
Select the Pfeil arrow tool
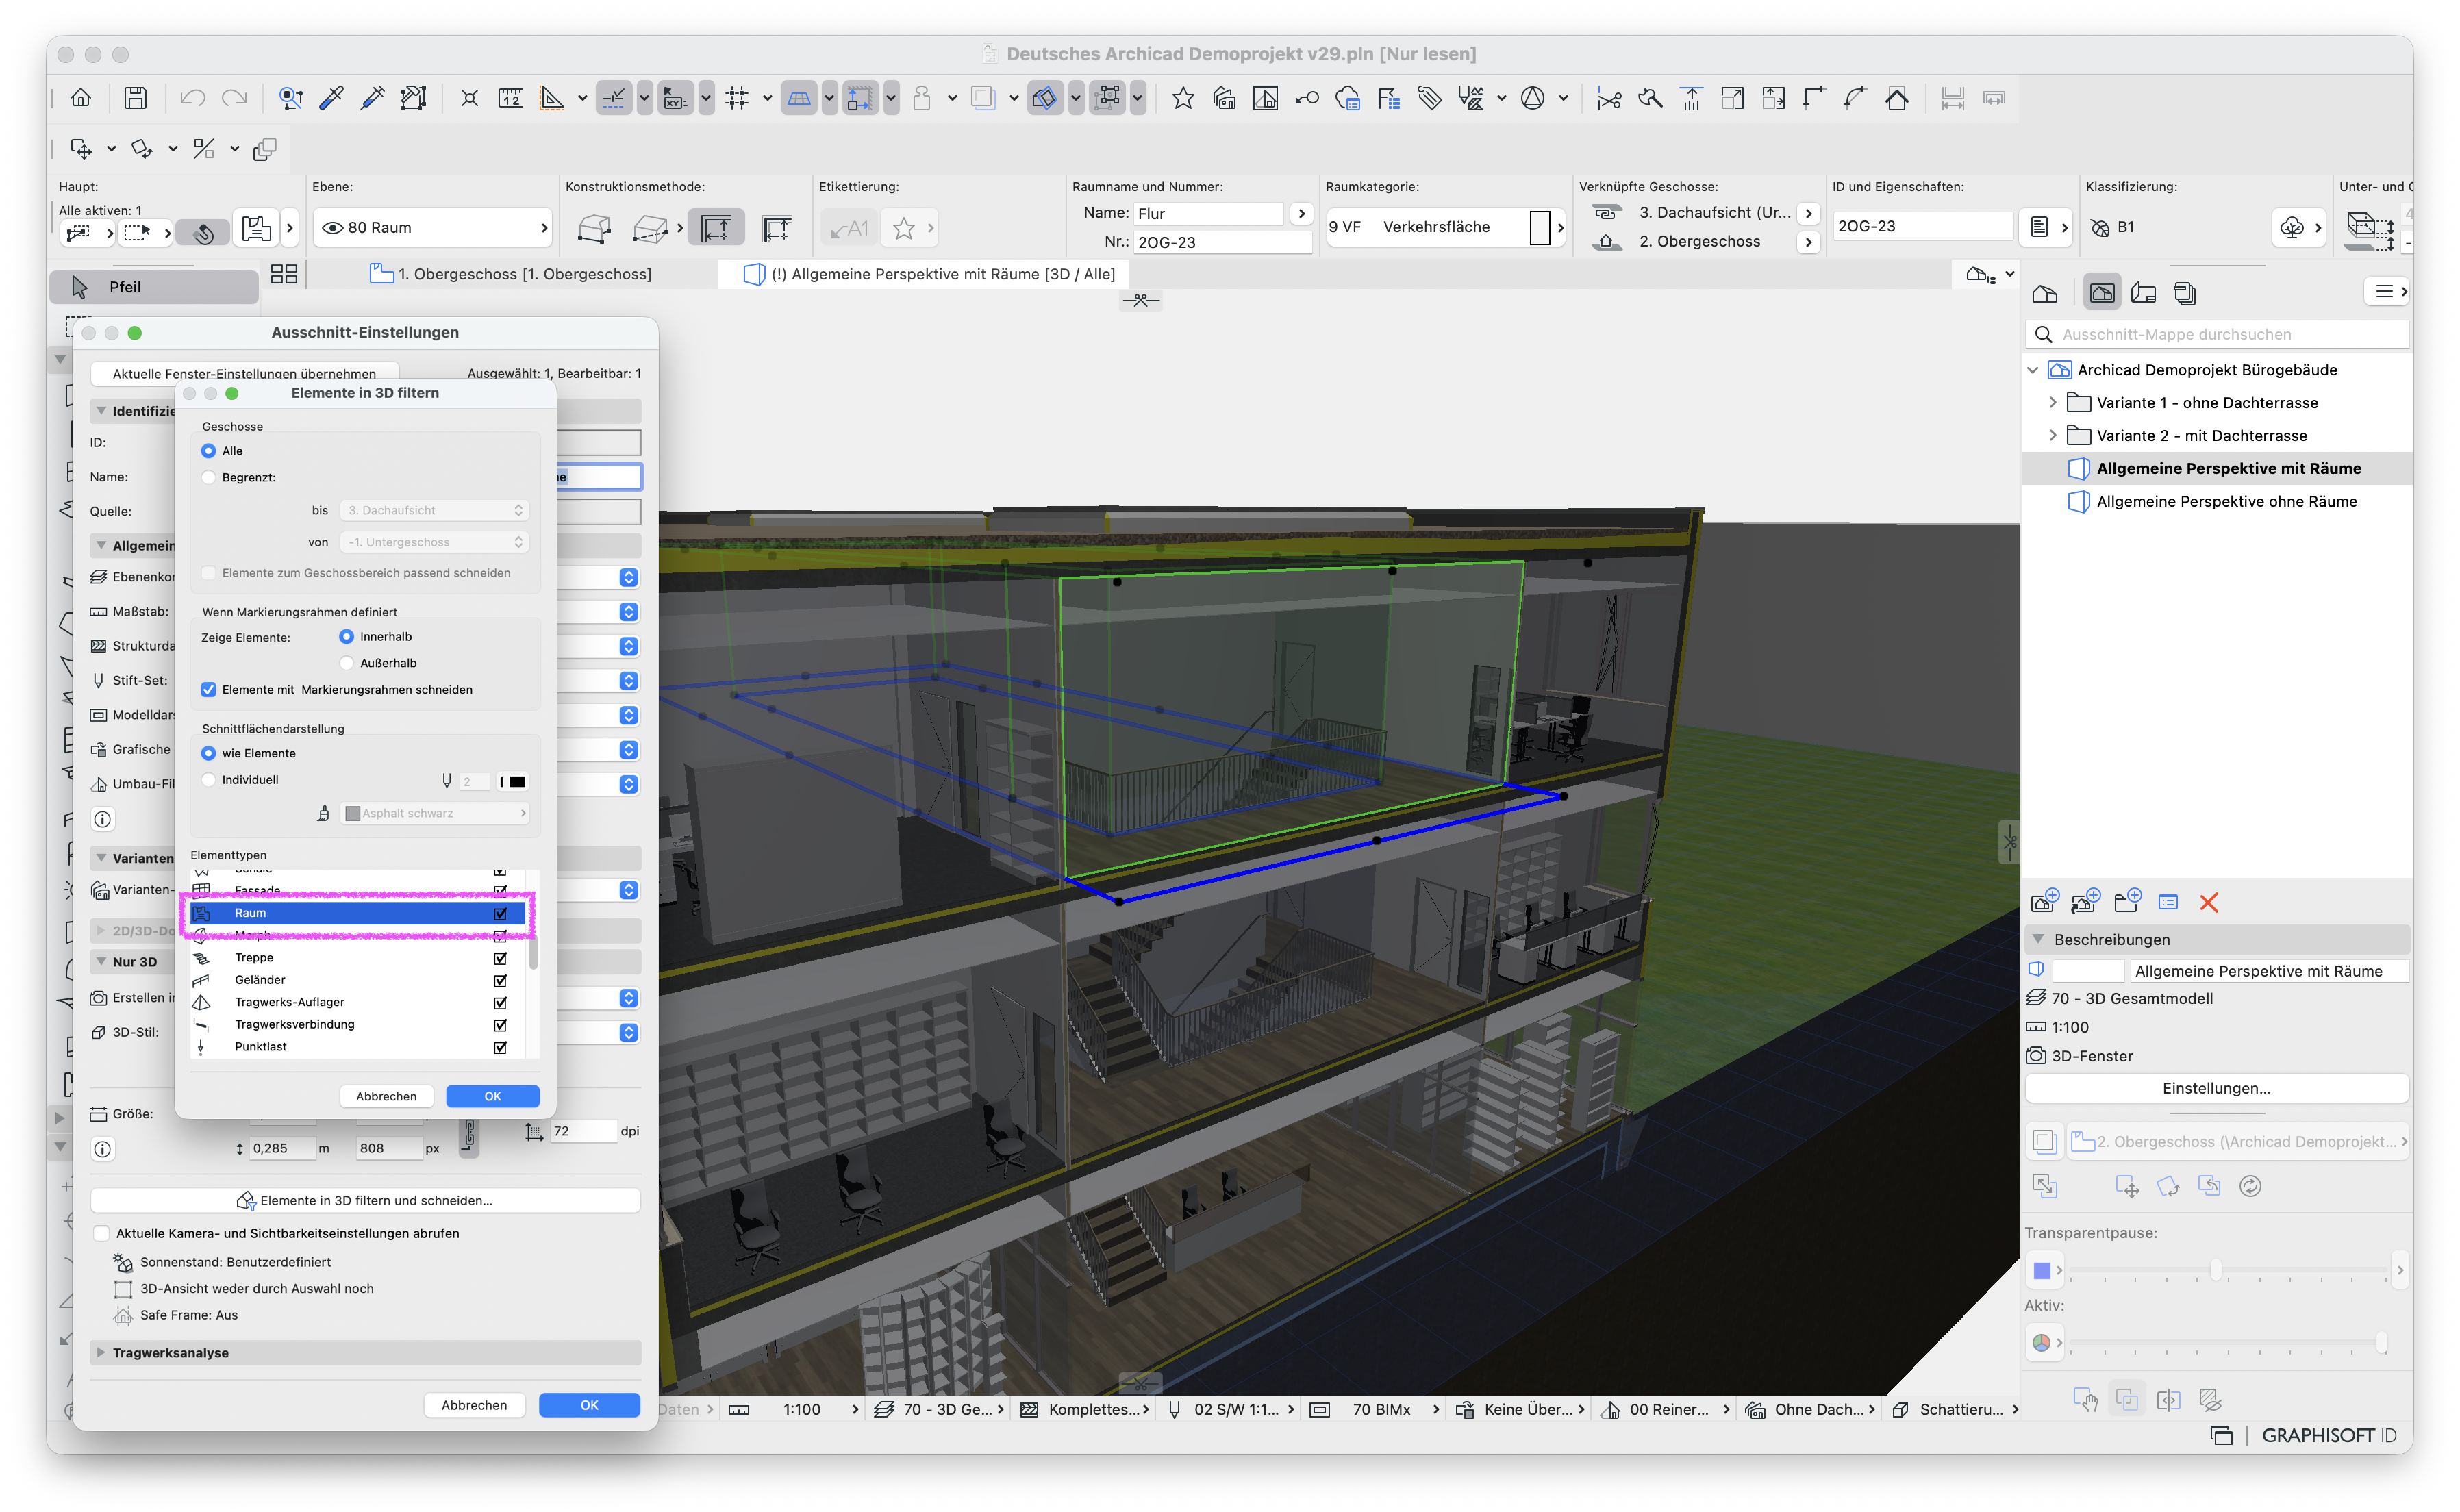154,287
